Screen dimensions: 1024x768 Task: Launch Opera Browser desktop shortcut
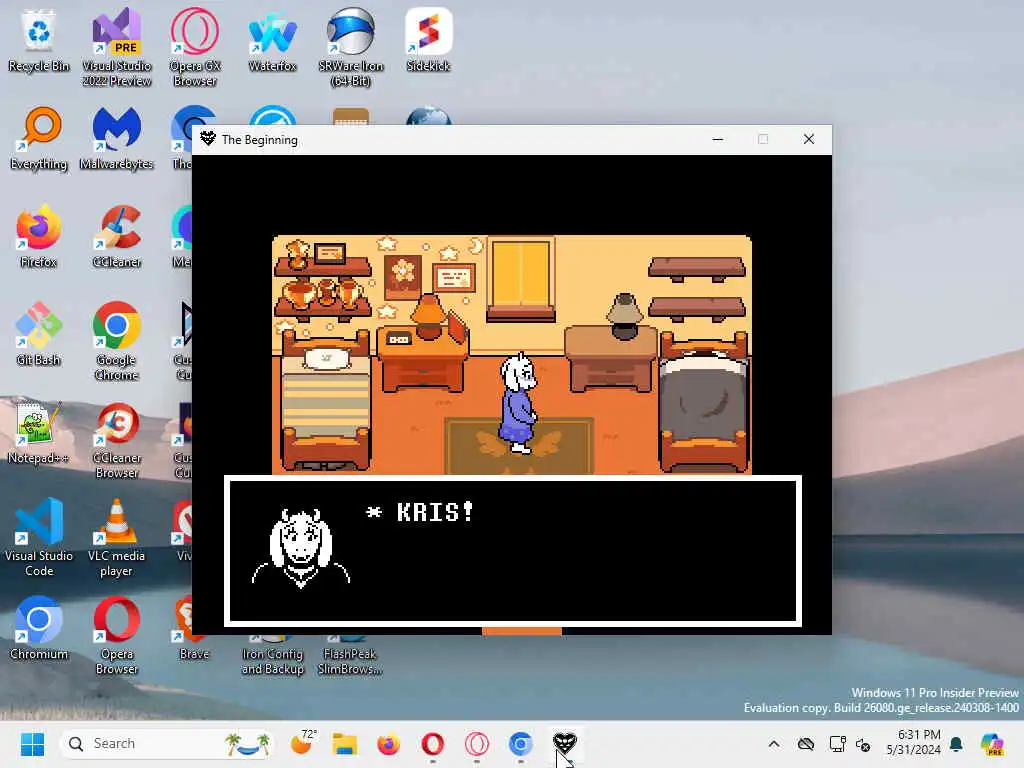117,635
